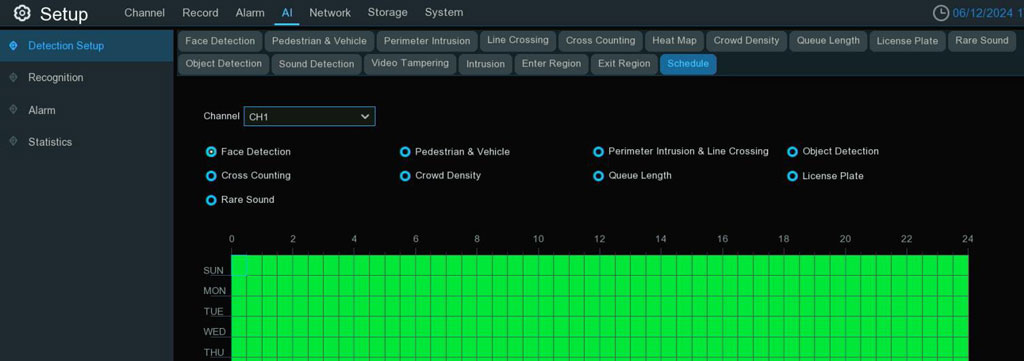Open the System top menu
Screen dimensions: 1024x361
pyautogui.click(x=444, y=12)
